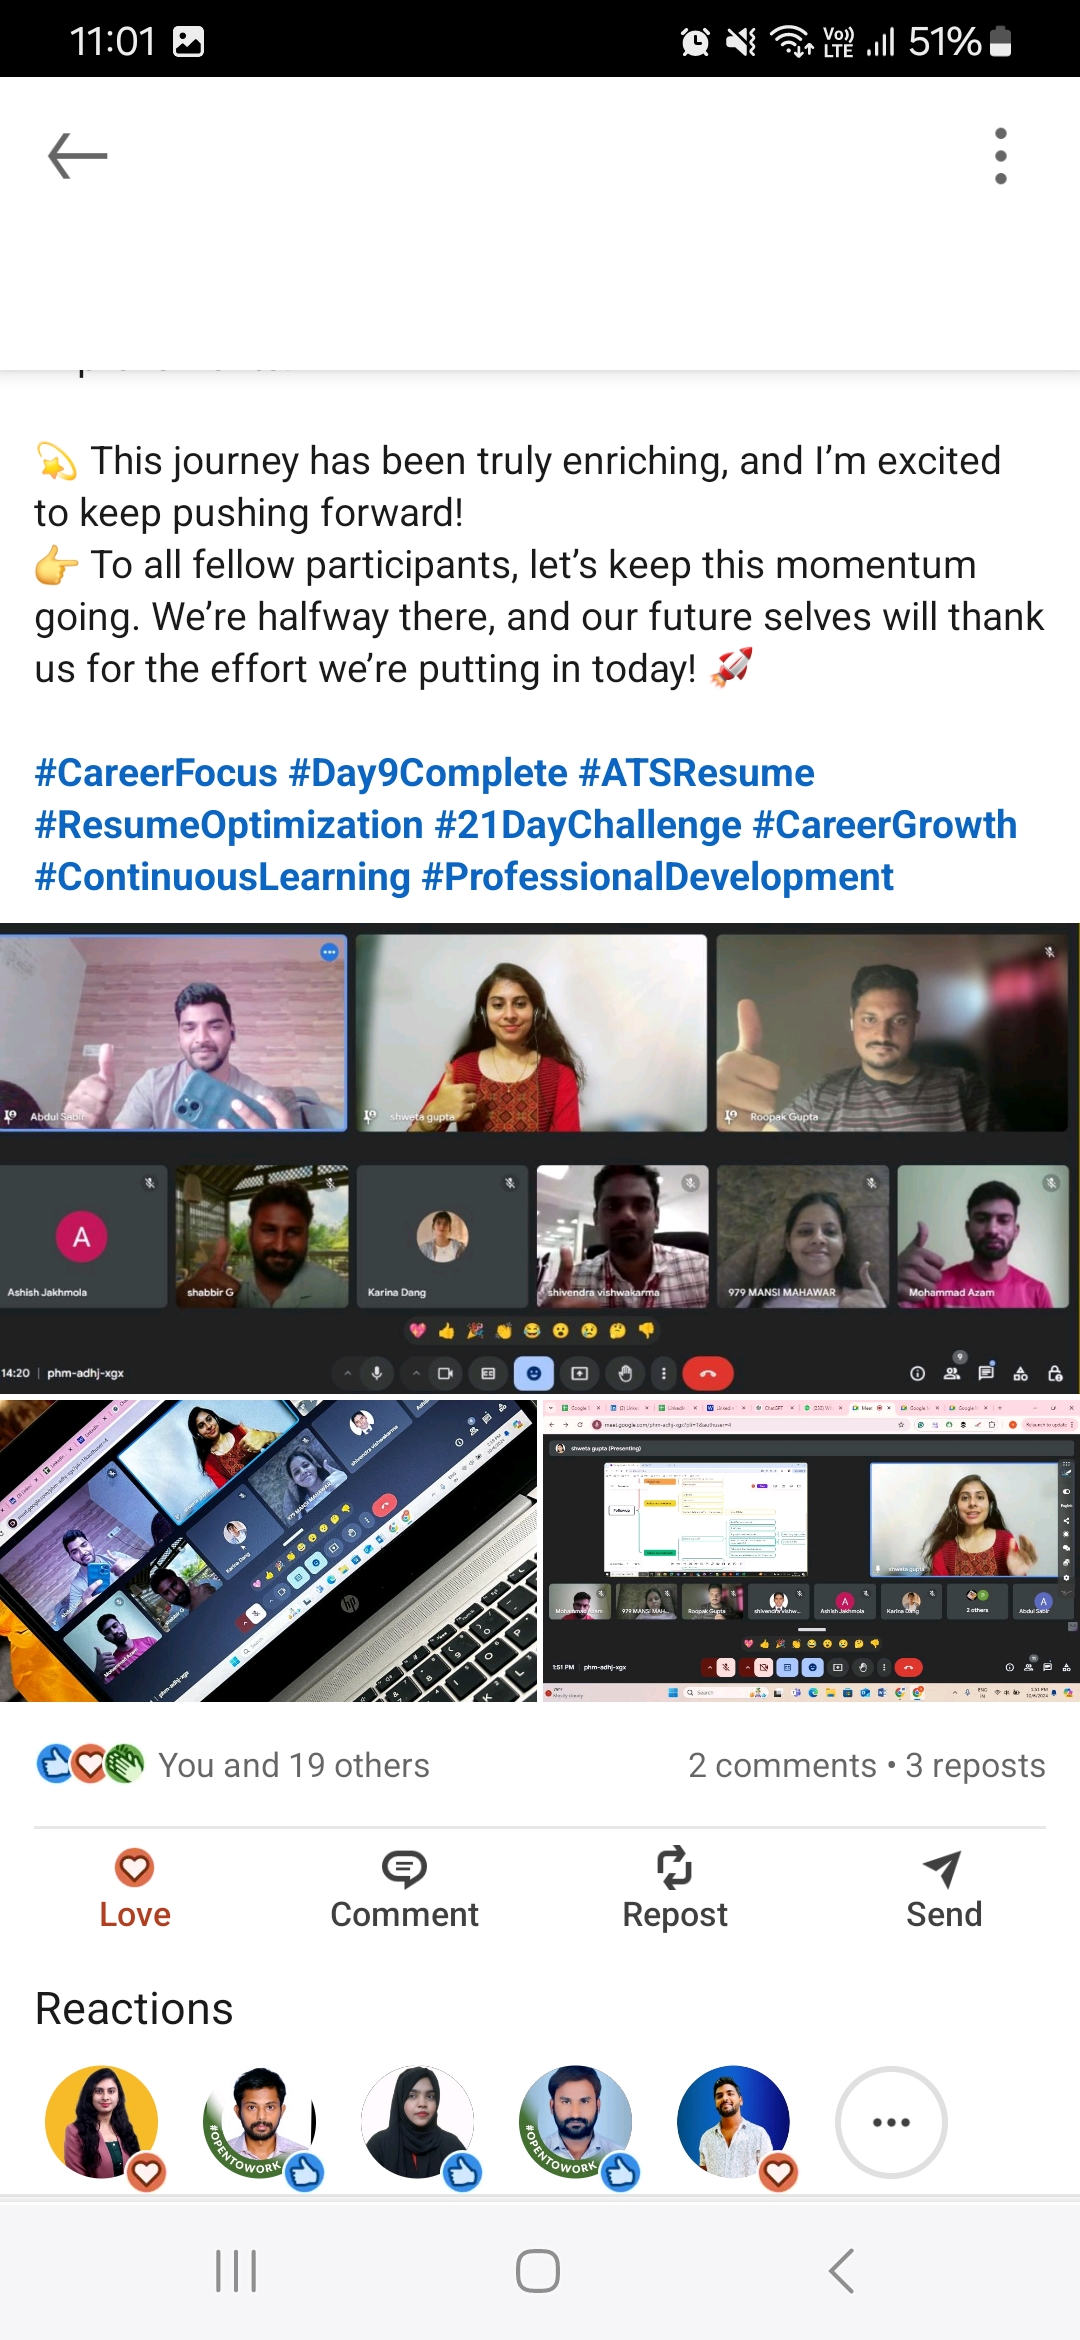
Task: Open the #CareerFocus hashtag
Action: point(156,773)
